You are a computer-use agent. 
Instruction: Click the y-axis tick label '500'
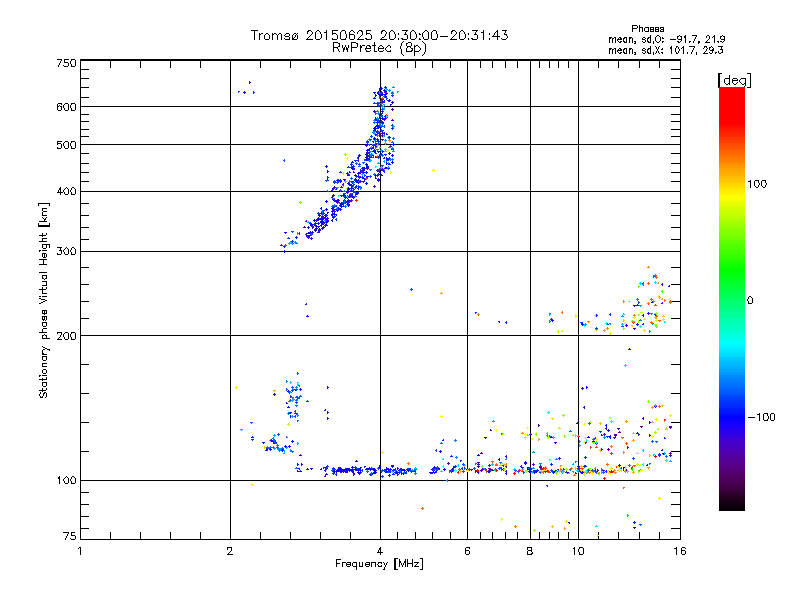click(x=66, y=145)
